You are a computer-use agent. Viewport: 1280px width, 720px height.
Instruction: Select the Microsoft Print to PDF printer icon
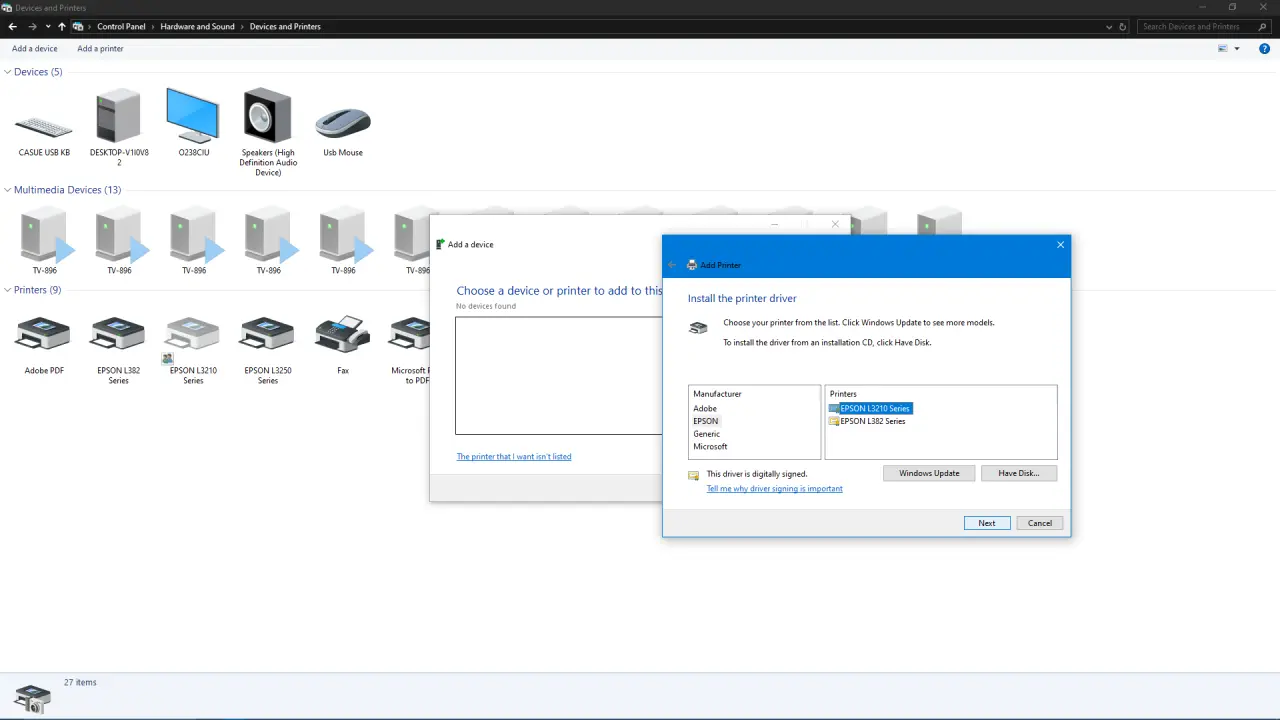[410, 348]
